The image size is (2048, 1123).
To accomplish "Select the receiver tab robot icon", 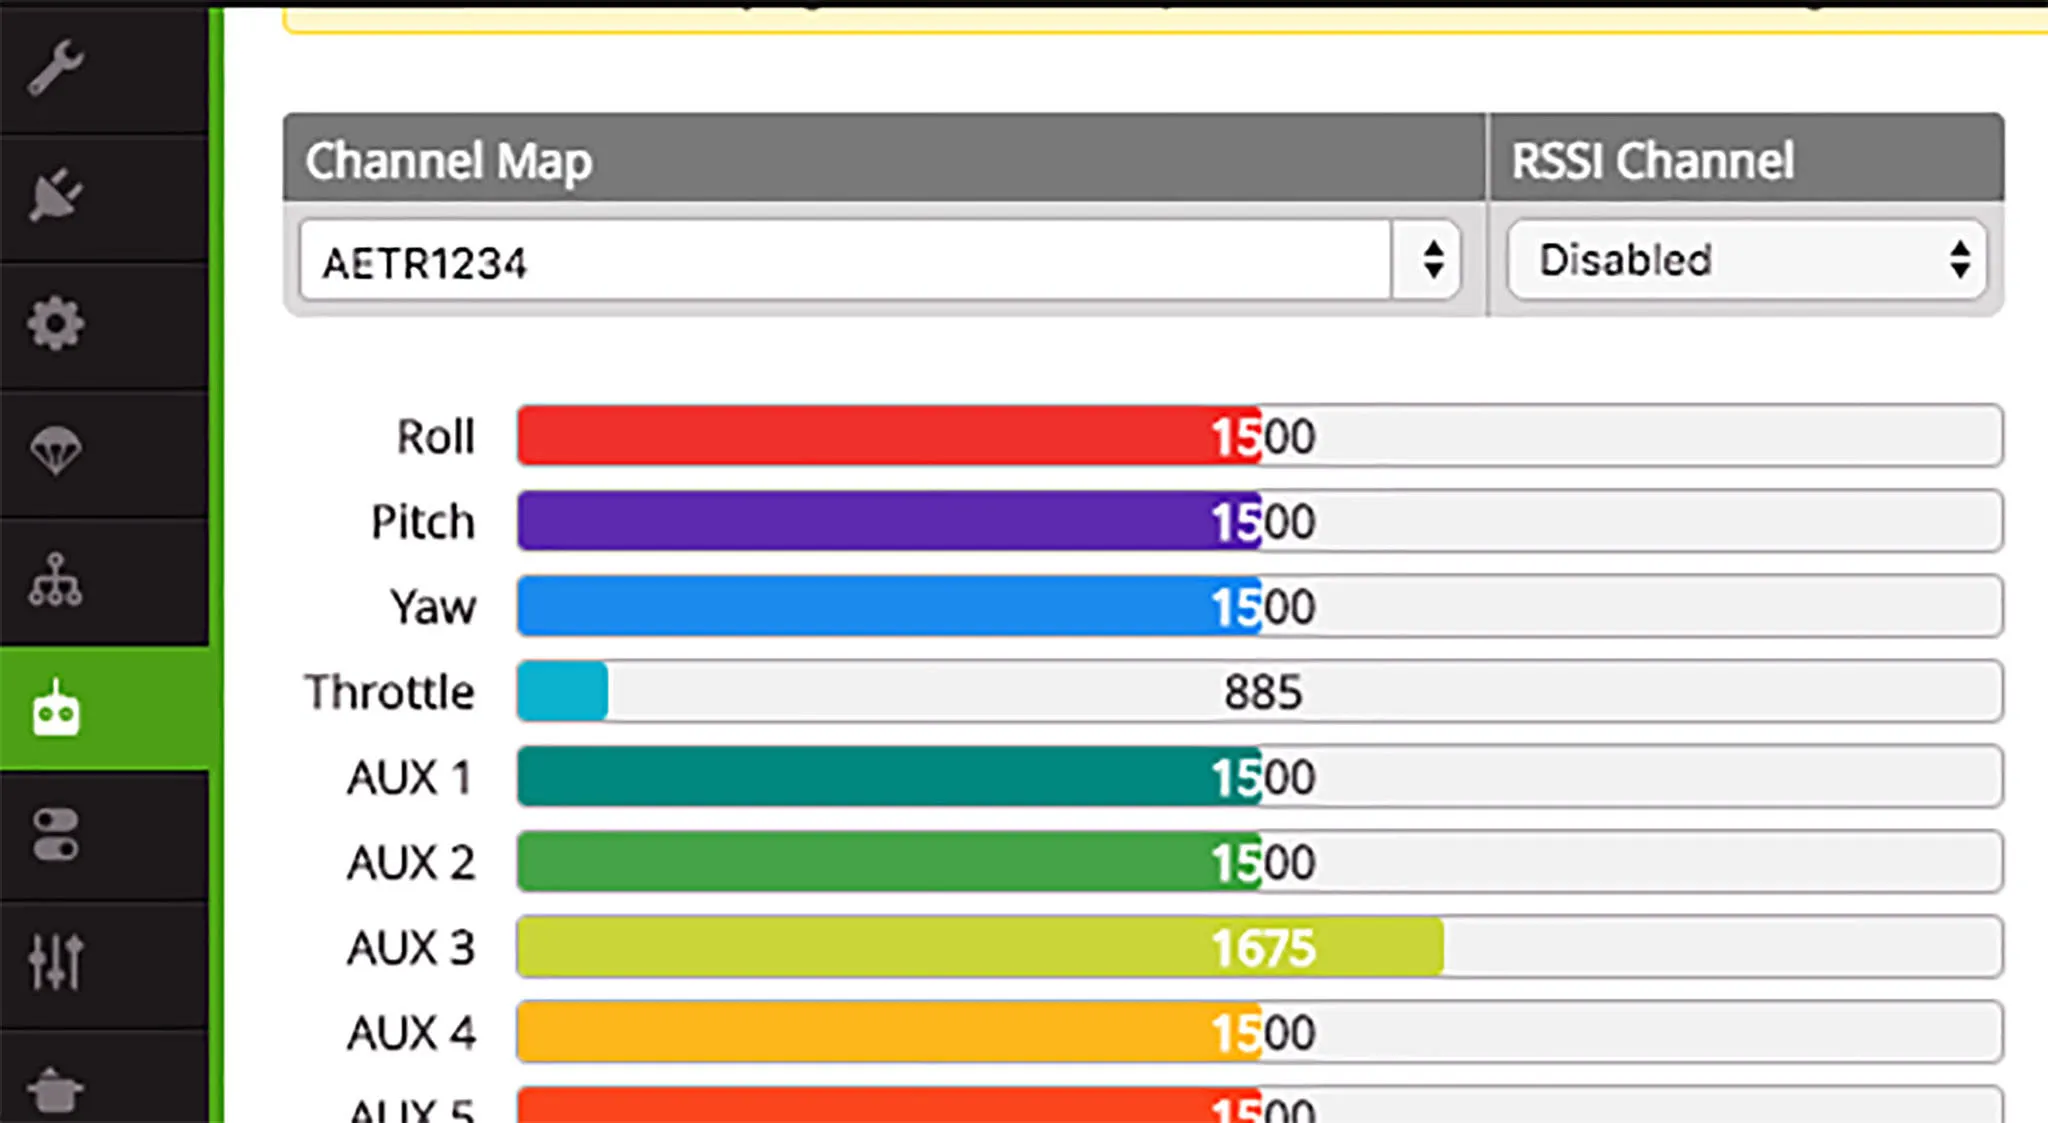I will click(x=56, y=708).
